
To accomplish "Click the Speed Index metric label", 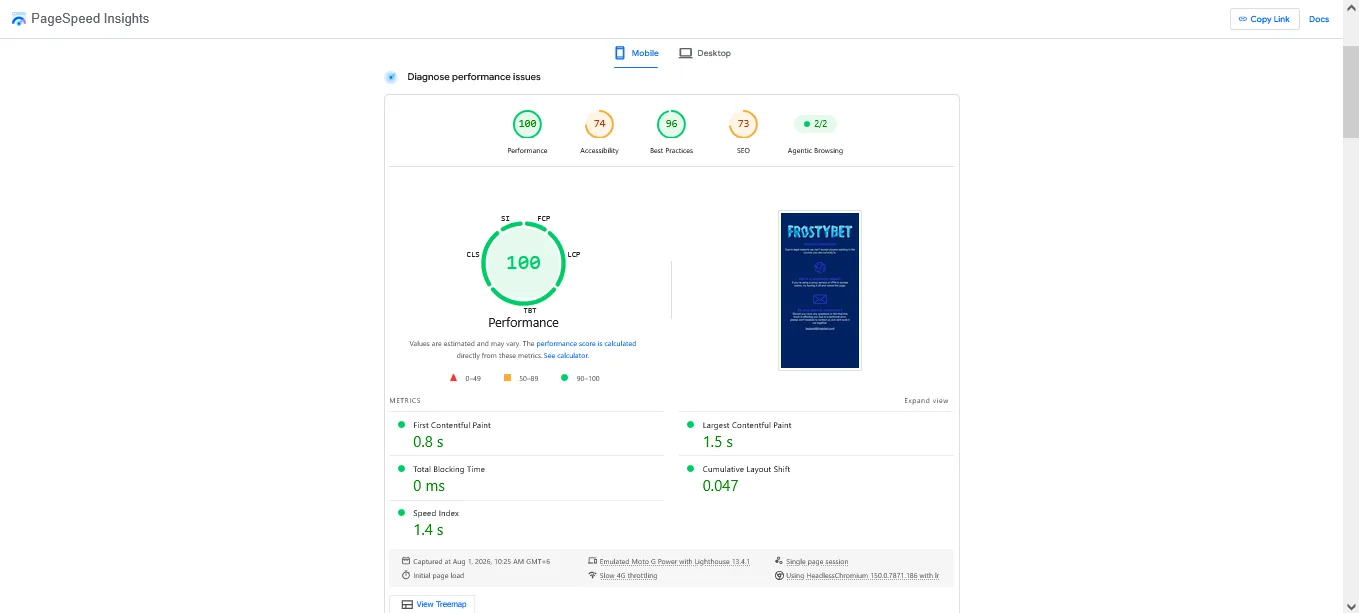I will [437, 513].
